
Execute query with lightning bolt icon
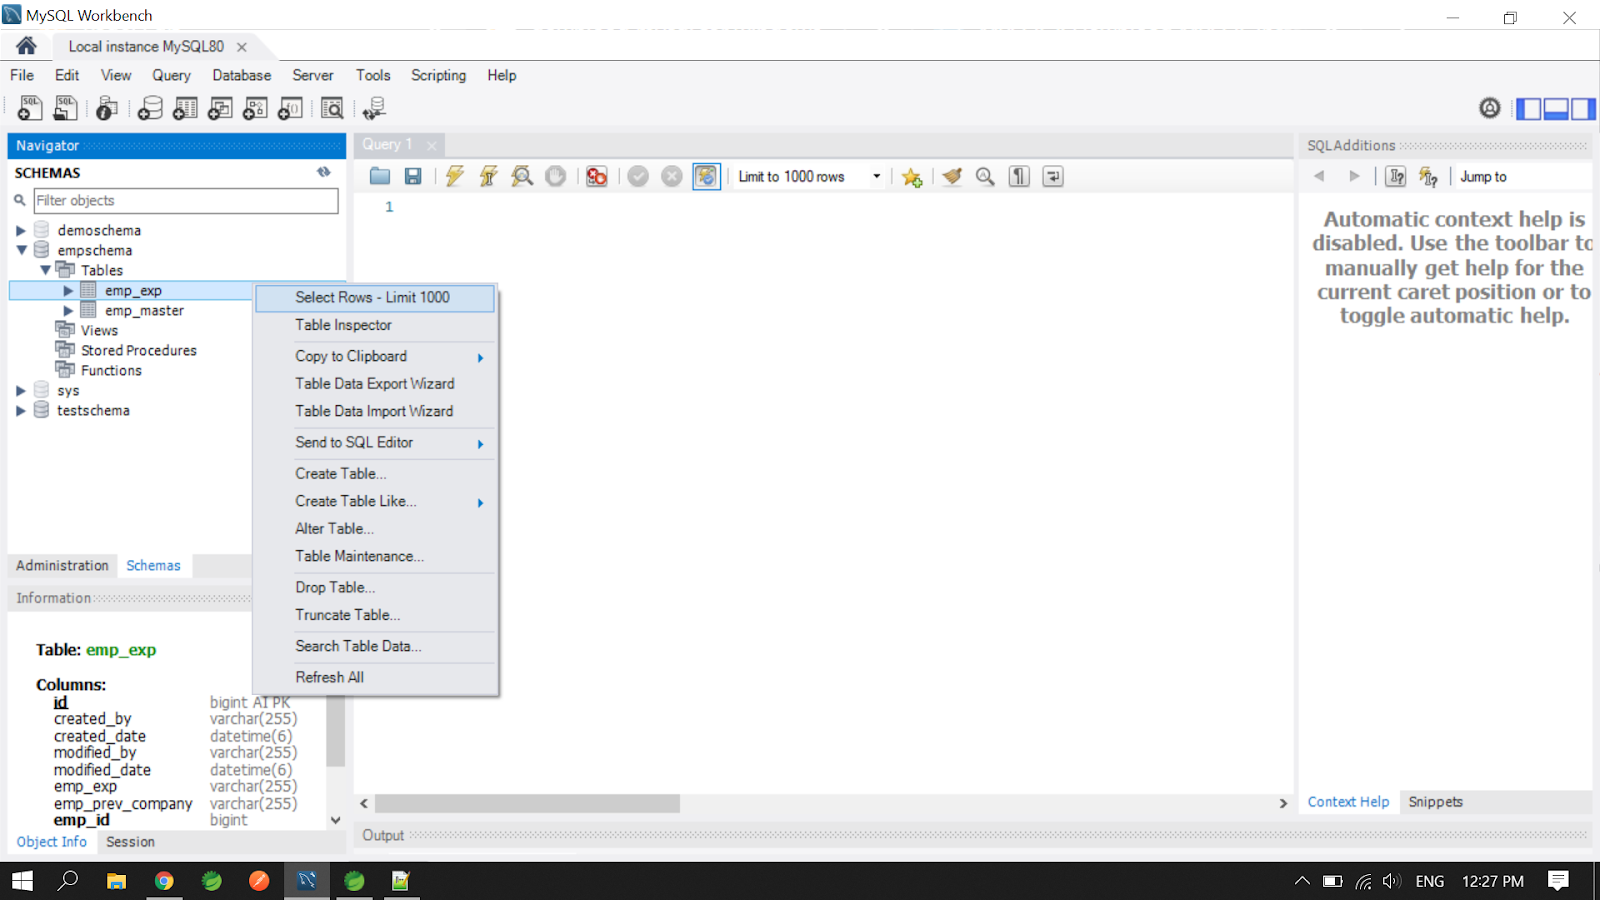point(455,176)
